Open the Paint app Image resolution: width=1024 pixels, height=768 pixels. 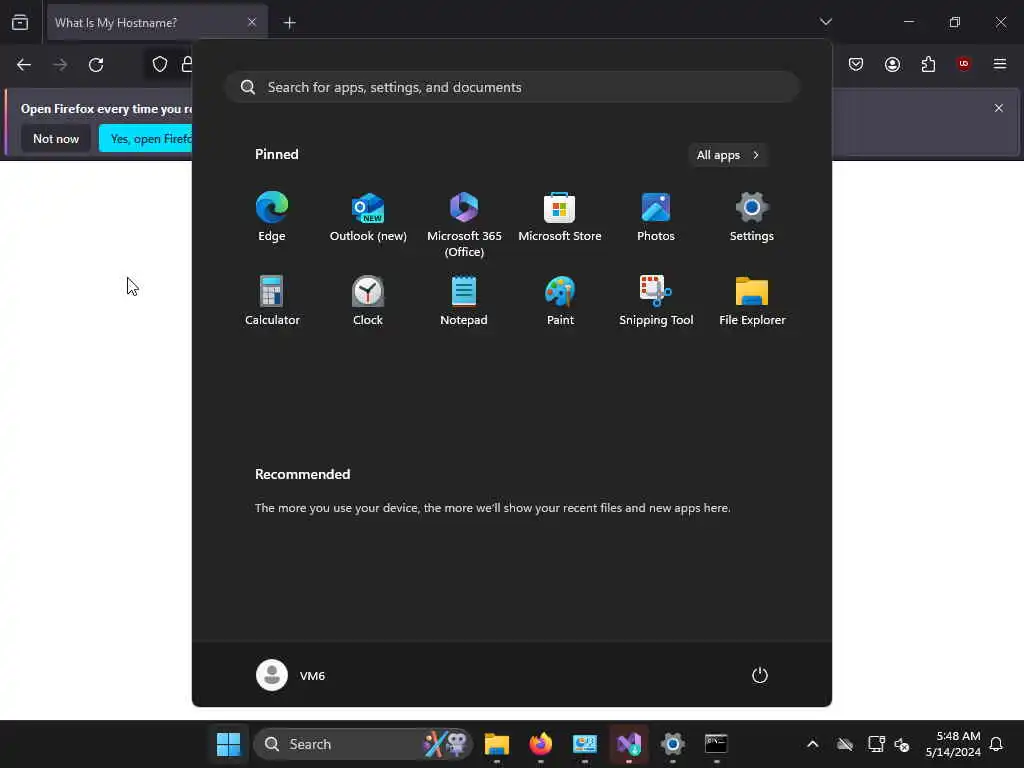(x=560, y=300)
